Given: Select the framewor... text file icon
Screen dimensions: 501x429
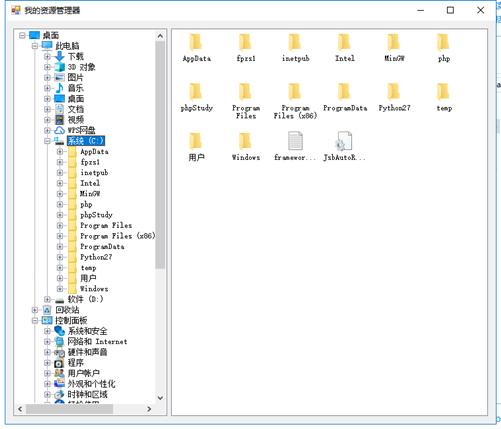Looking at the screenshot, I should coord(295,141).
